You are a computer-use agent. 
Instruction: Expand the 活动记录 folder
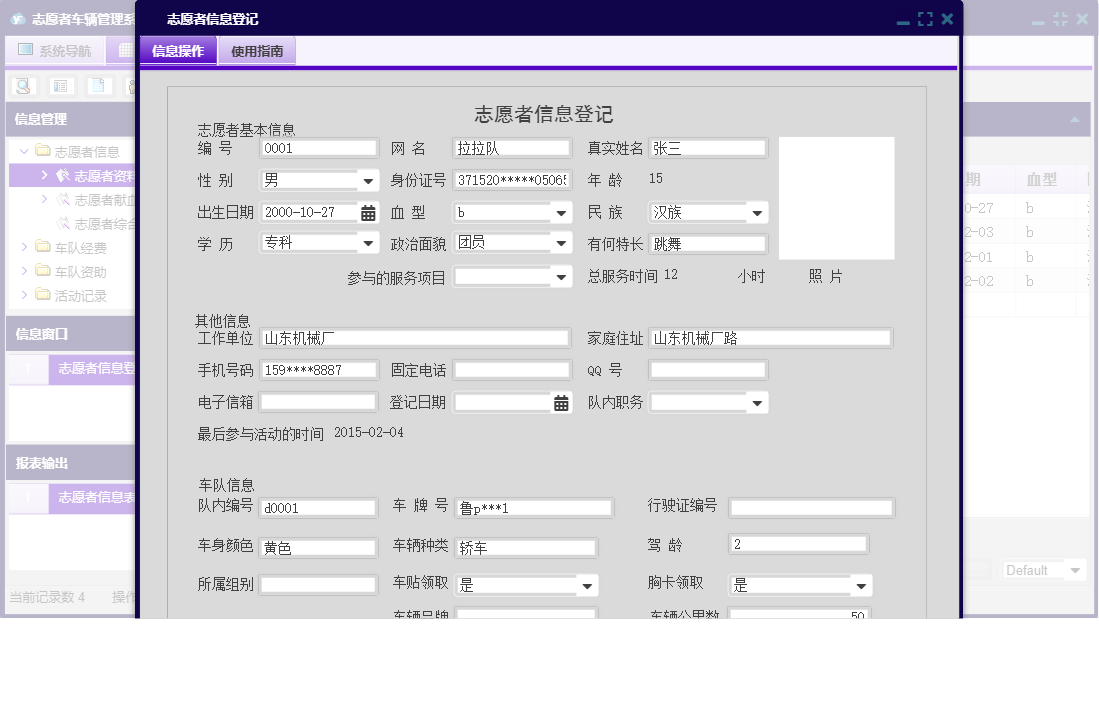click(x=25, y=294)
